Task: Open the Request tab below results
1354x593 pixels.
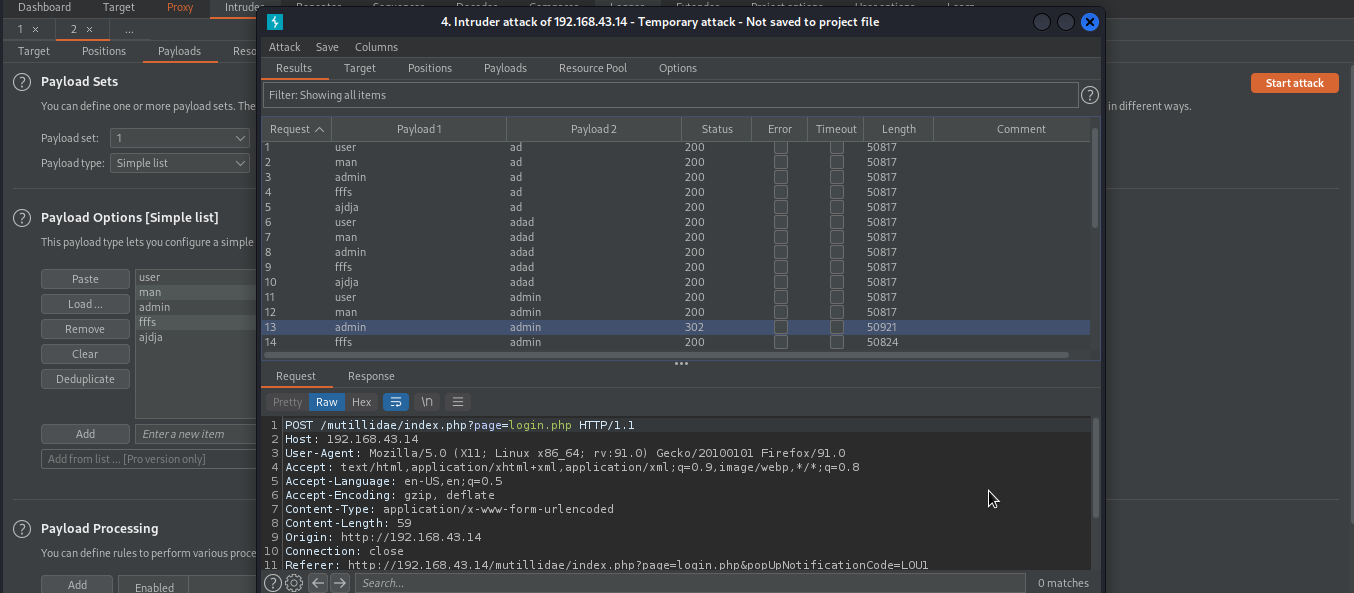Action: pyautogui.click(x=296, y=376)
